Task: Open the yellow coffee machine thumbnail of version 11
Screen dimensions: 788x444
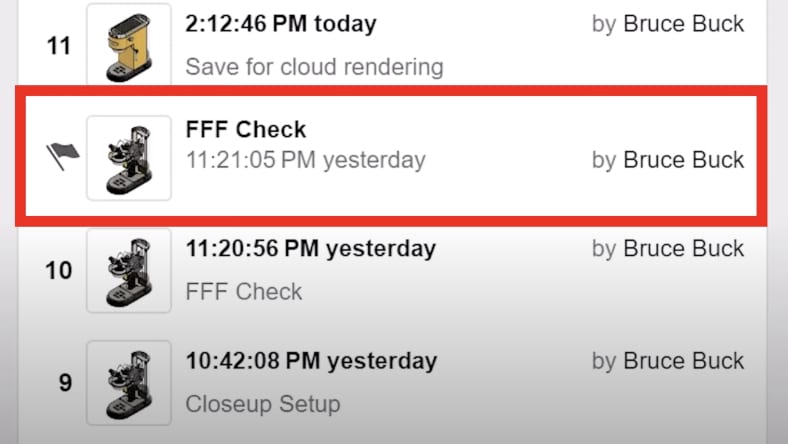Action: pyautogui.click(x=128, y=45)
